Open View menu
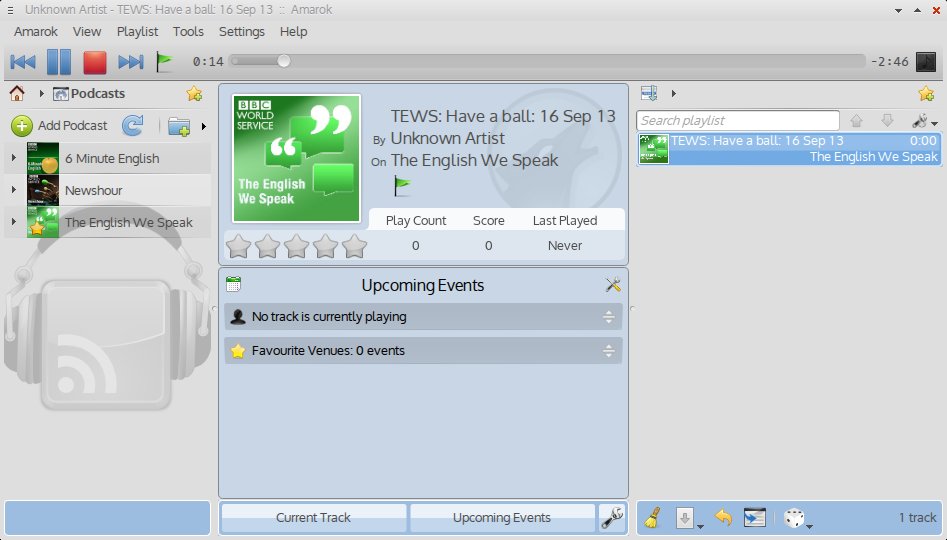The image size is (947, 540). [x=87, y=31]
